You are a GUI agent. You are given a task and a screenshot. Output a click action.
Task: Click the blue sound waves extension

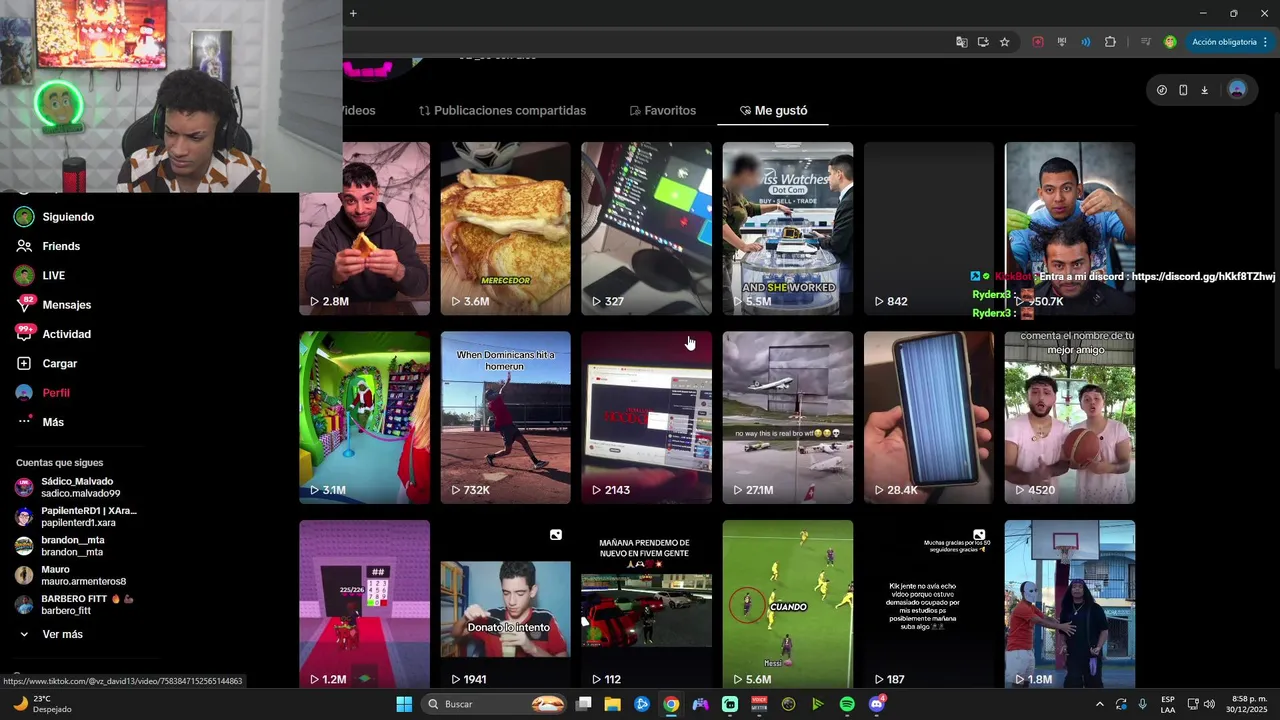point(1086,42)
